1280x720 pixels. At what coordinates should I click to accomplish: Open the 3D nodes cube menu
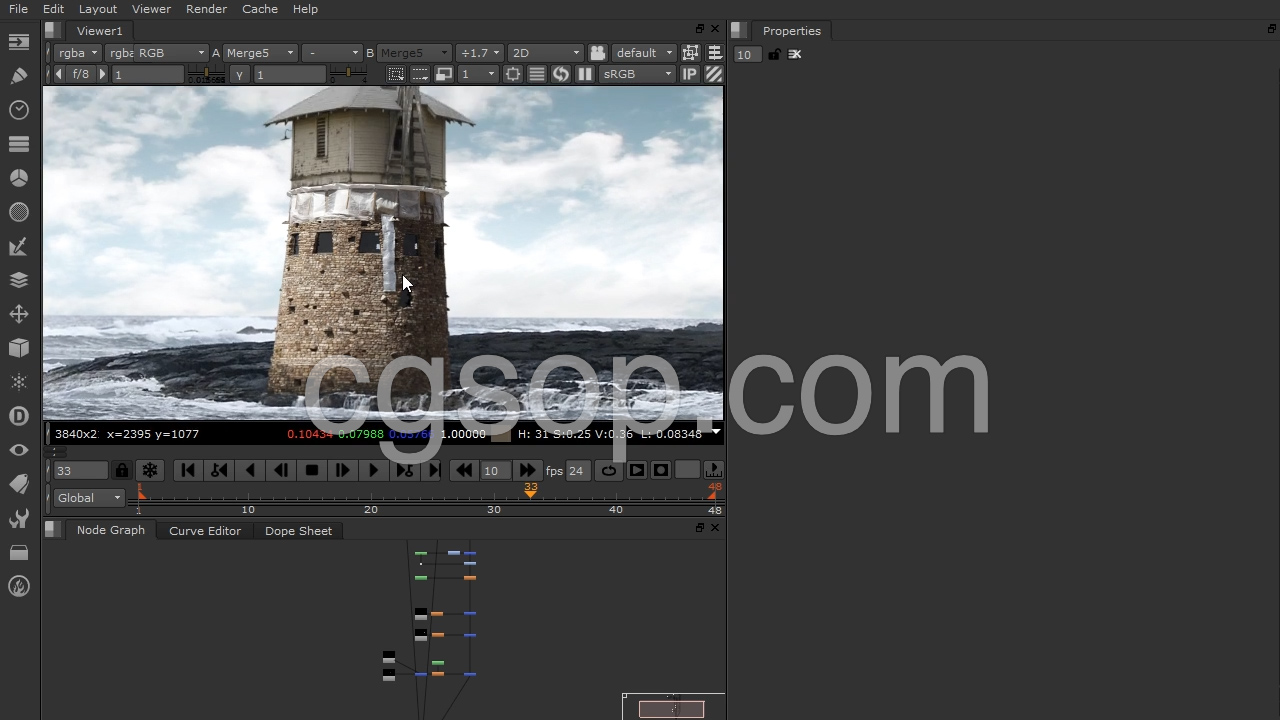[x=19, y=348]
